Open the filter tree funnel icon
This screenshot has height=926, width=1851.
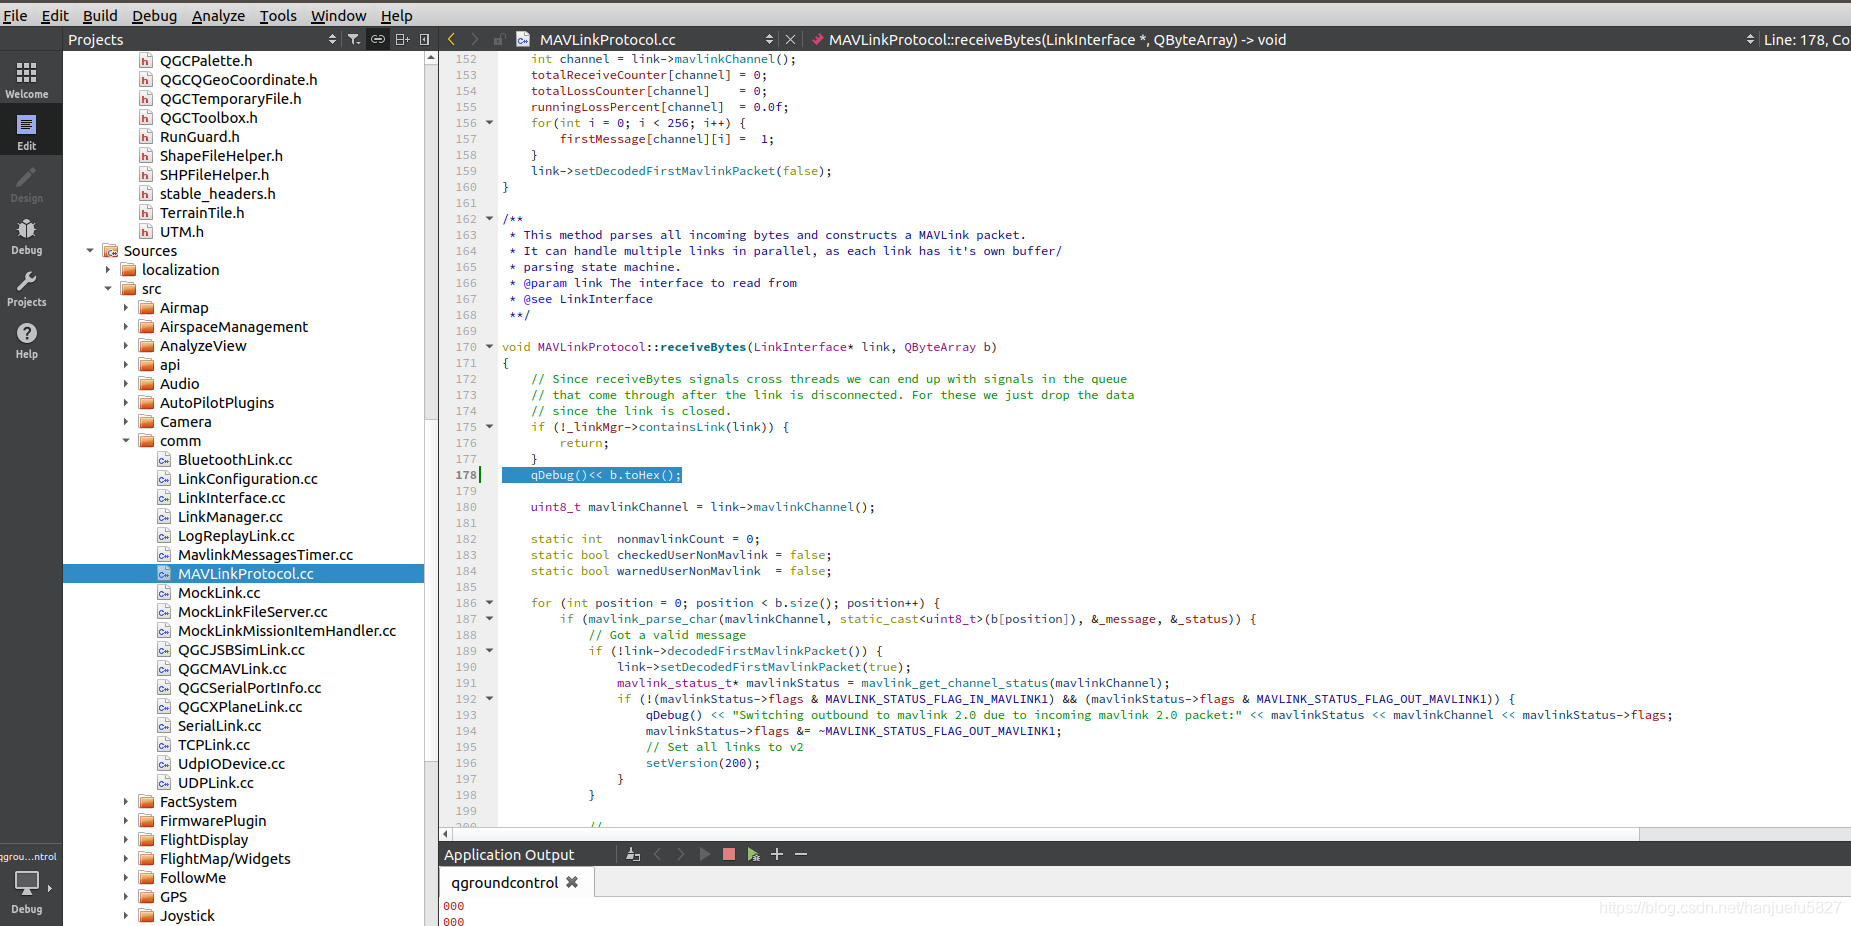click(354, 39)
